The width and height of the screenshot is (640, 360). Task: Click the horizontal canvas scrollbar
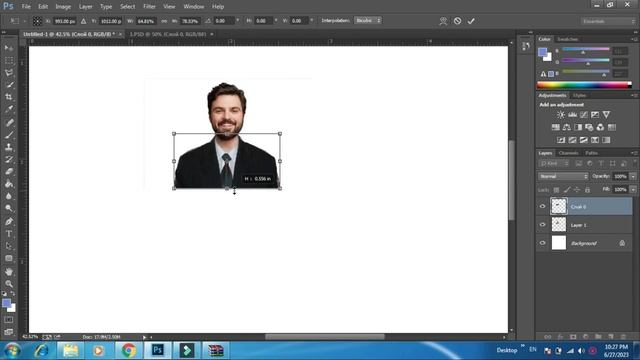[324, 337]
